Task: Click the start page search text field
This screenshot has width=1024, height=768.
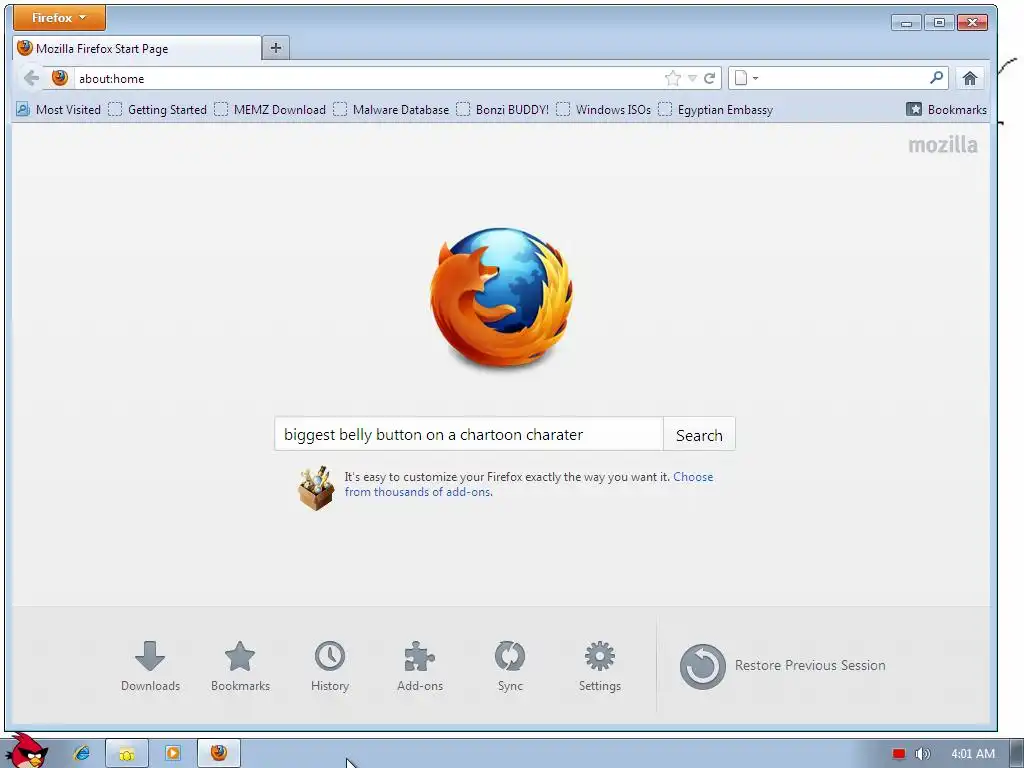Action: tap(469, 434)
